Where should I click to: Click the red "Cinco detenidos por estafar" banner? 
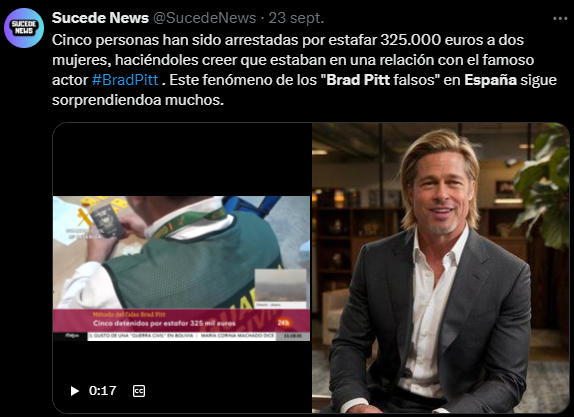[x=181, y=320]
